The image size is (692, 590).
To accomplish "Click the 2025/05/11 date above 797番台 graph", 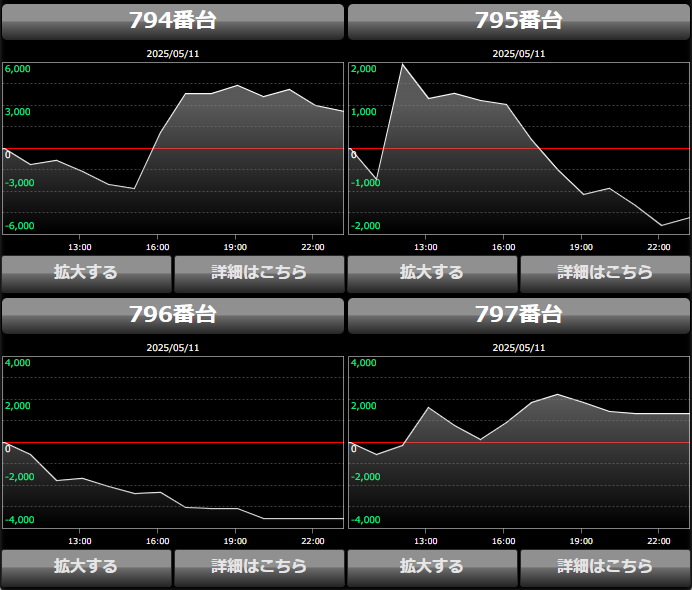I will 519,348.
